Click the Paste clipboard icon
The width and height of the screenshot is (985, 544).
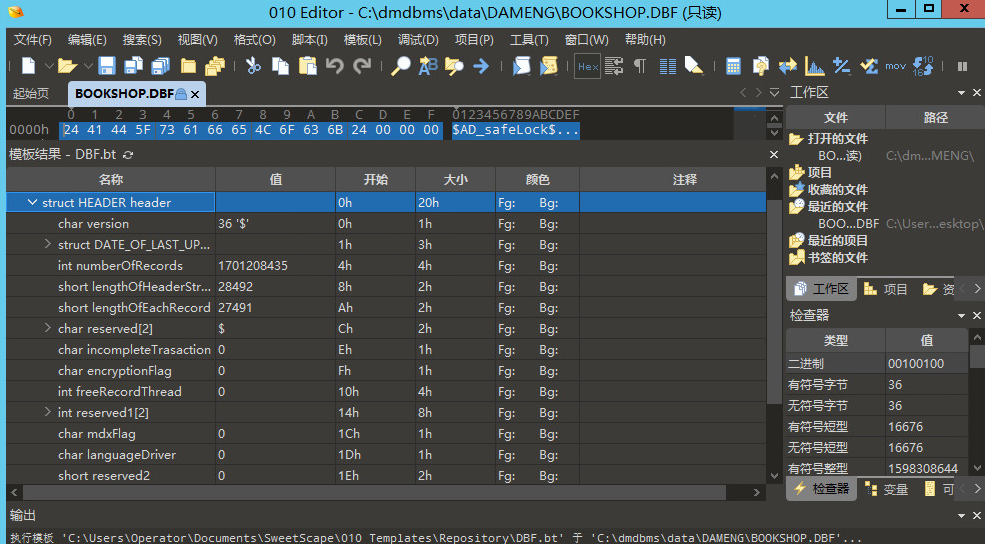point(308,65)
